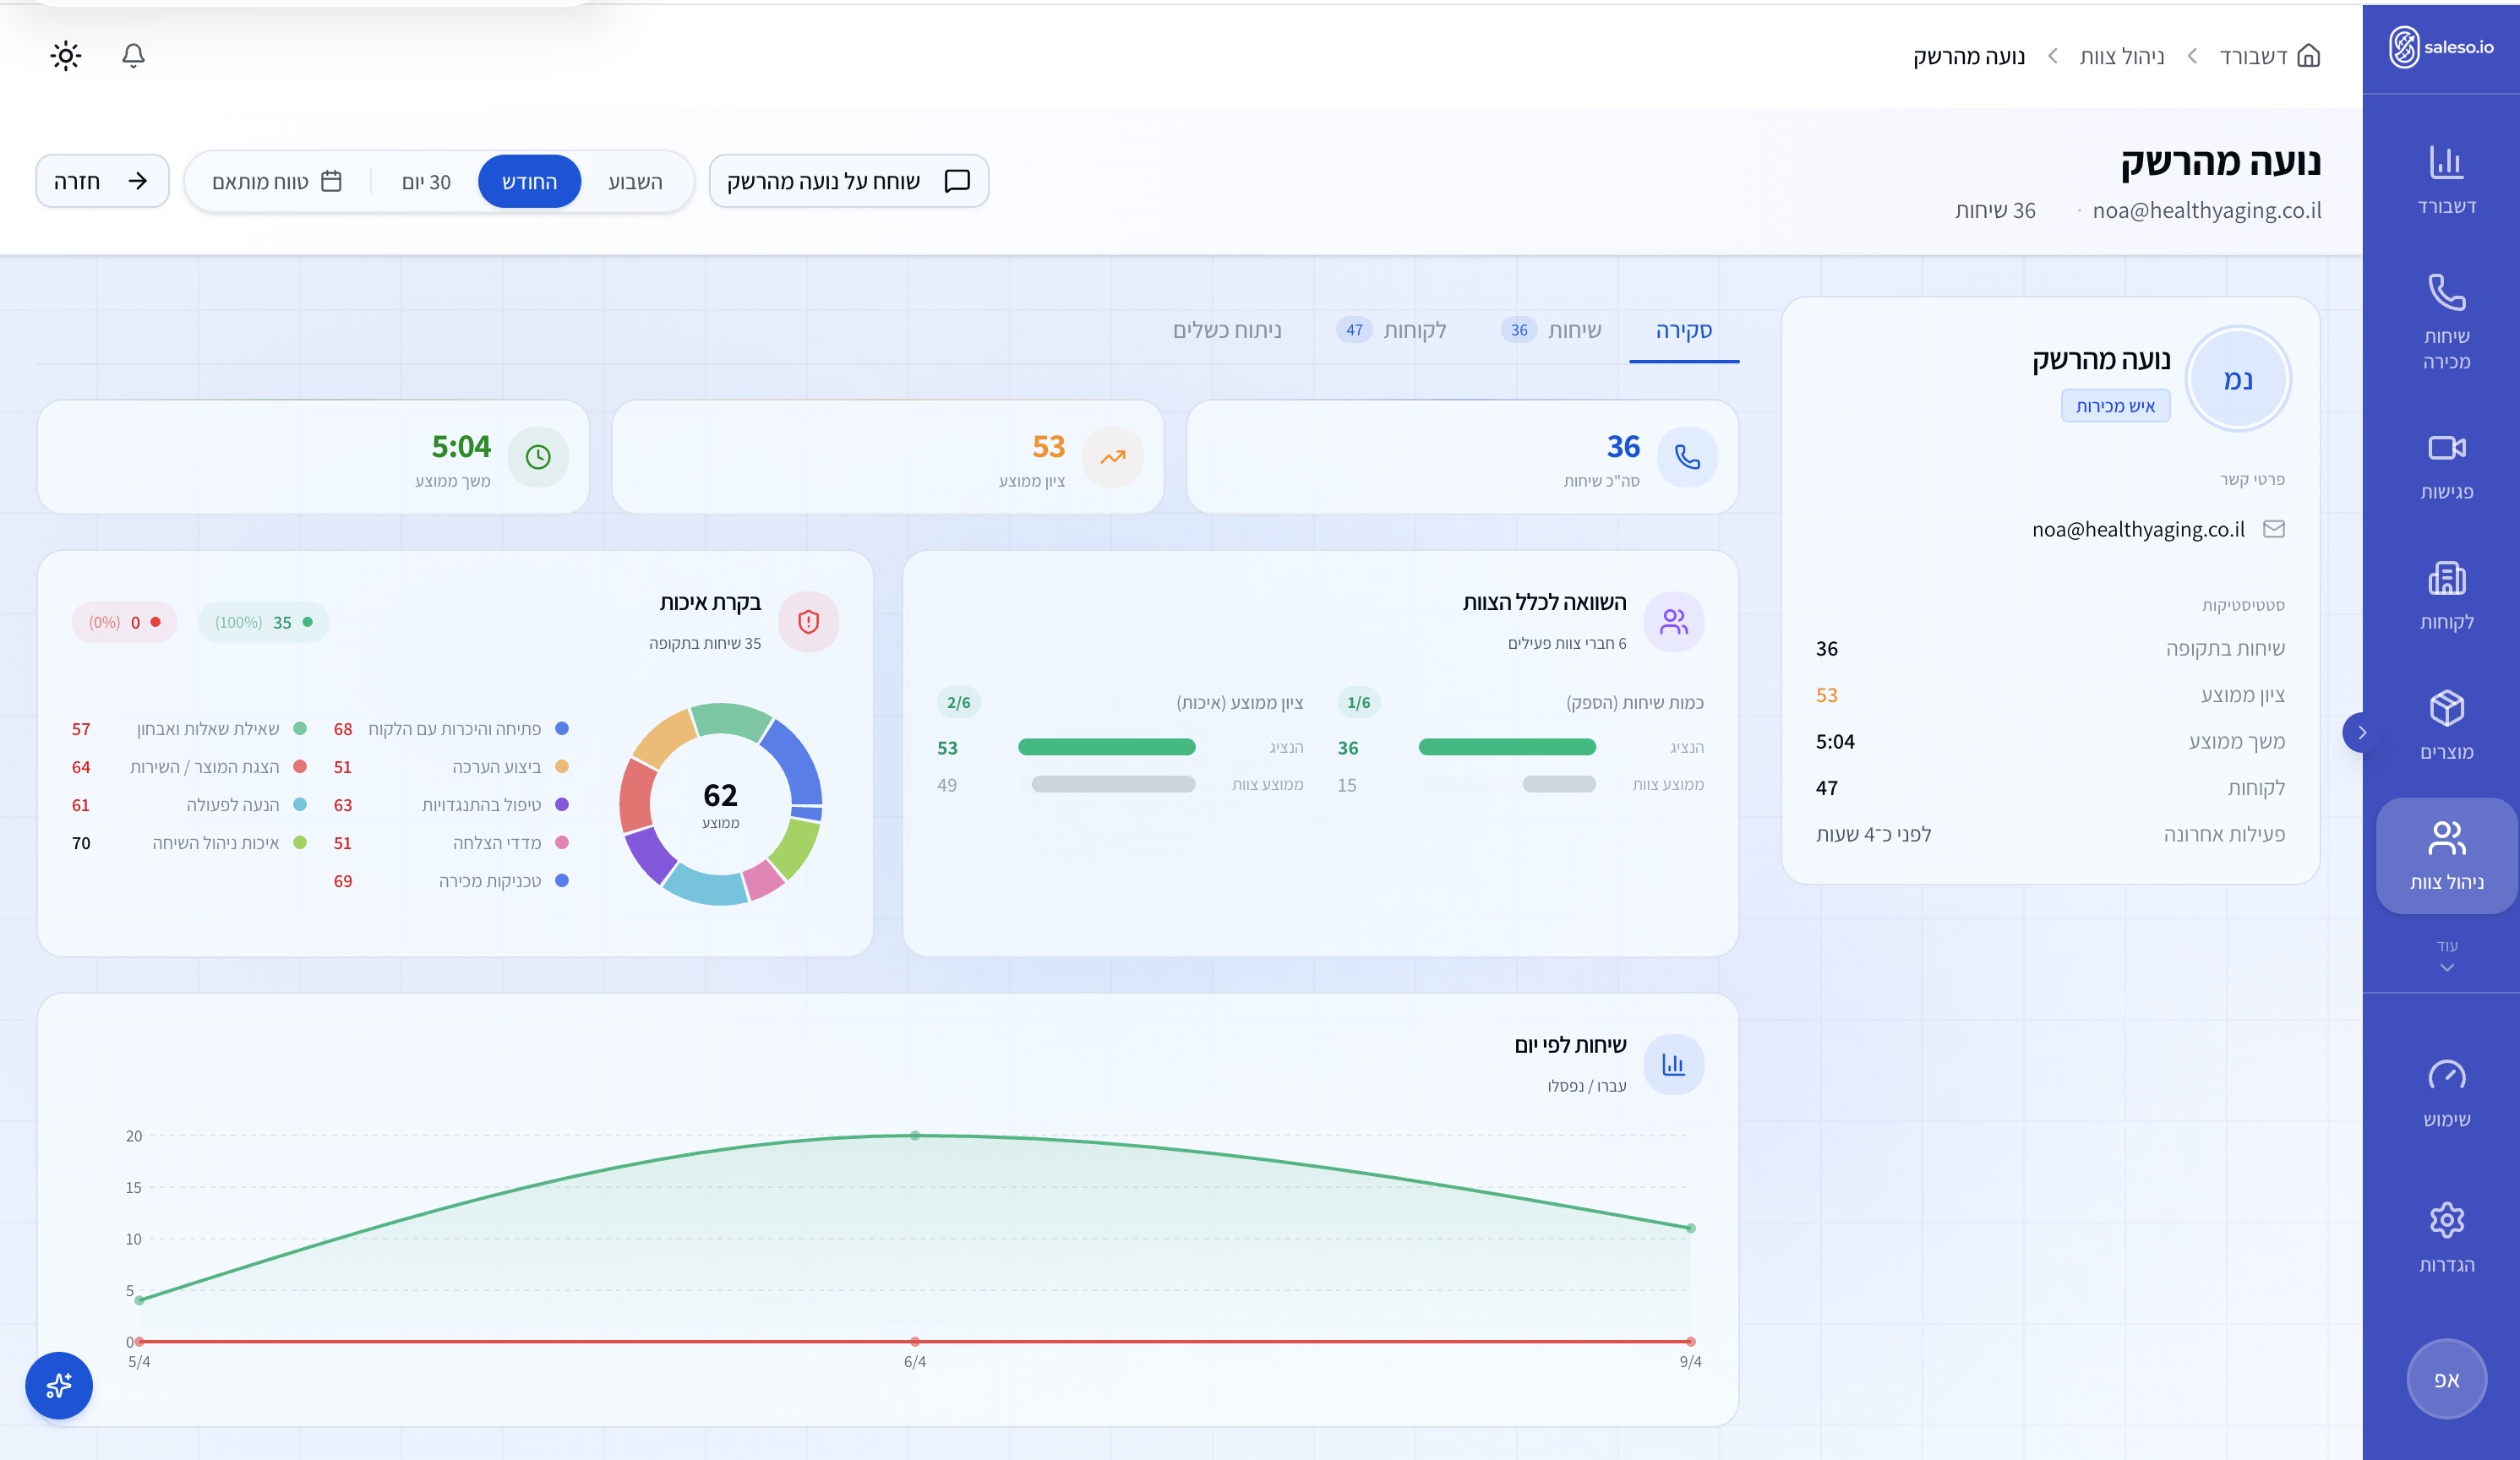Viewport: 2520px width, 1460px height.
Task: Open the טווח מותאם custom date range picker
Action: 277,181
